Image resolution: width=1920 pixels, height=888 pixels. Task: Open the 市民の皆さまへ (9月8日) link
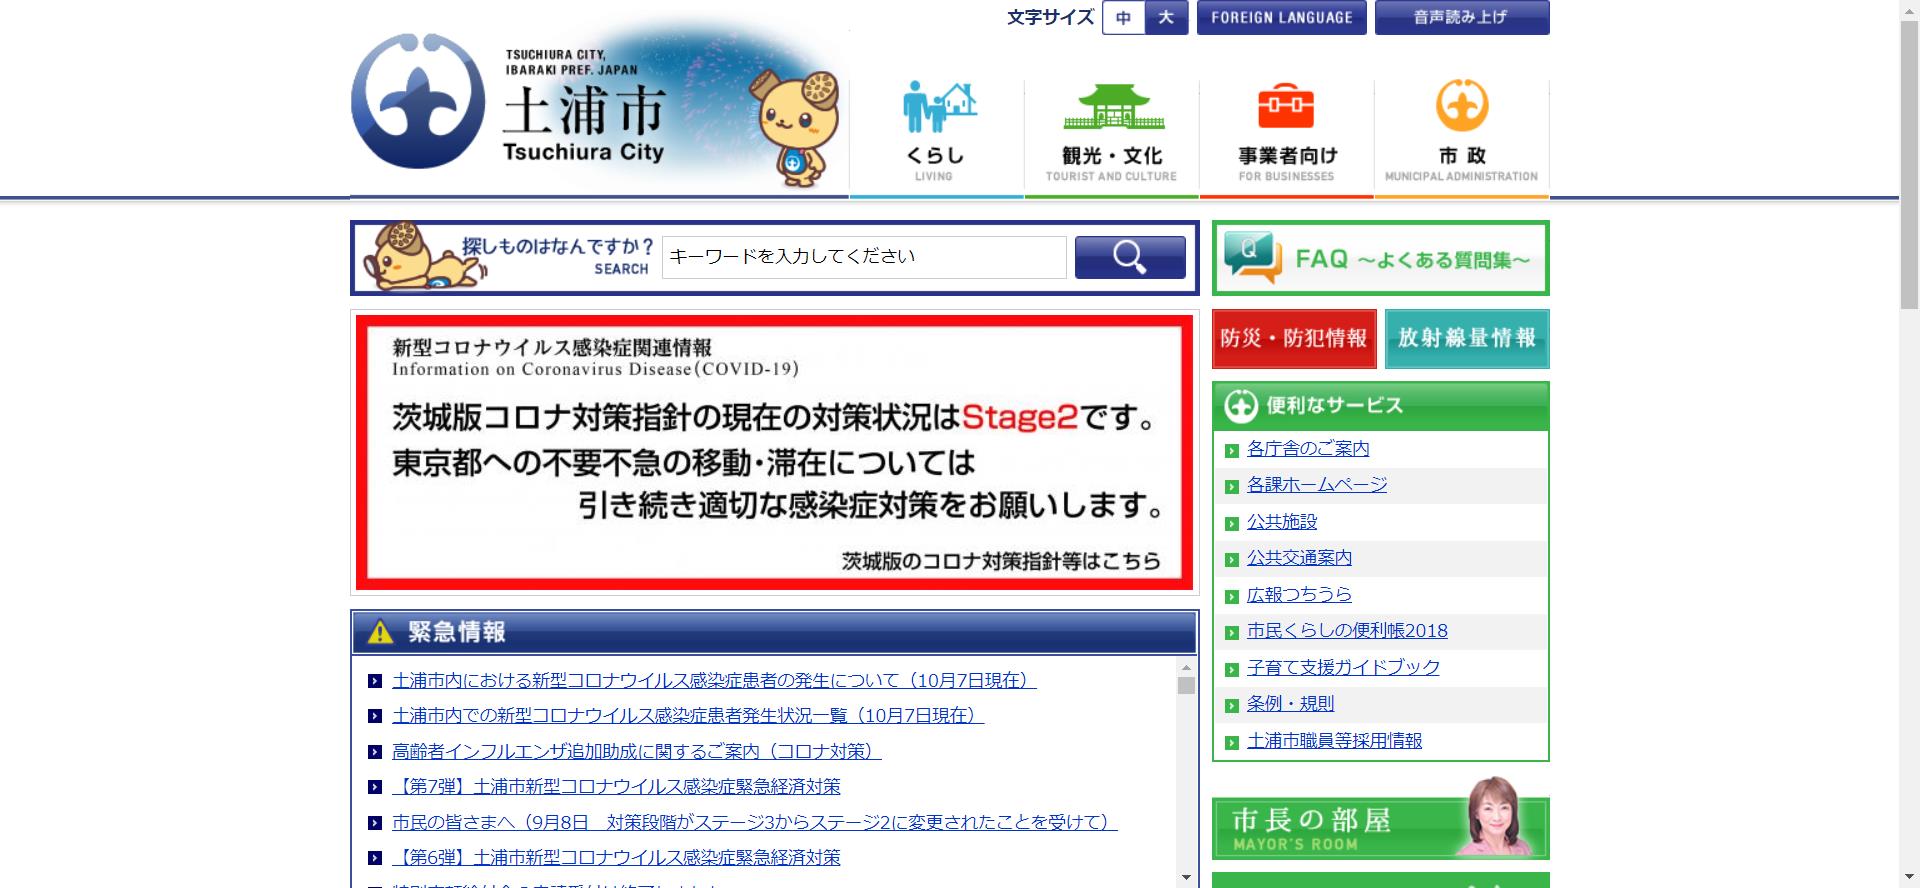pyautogui.click(x=754, y=822)
